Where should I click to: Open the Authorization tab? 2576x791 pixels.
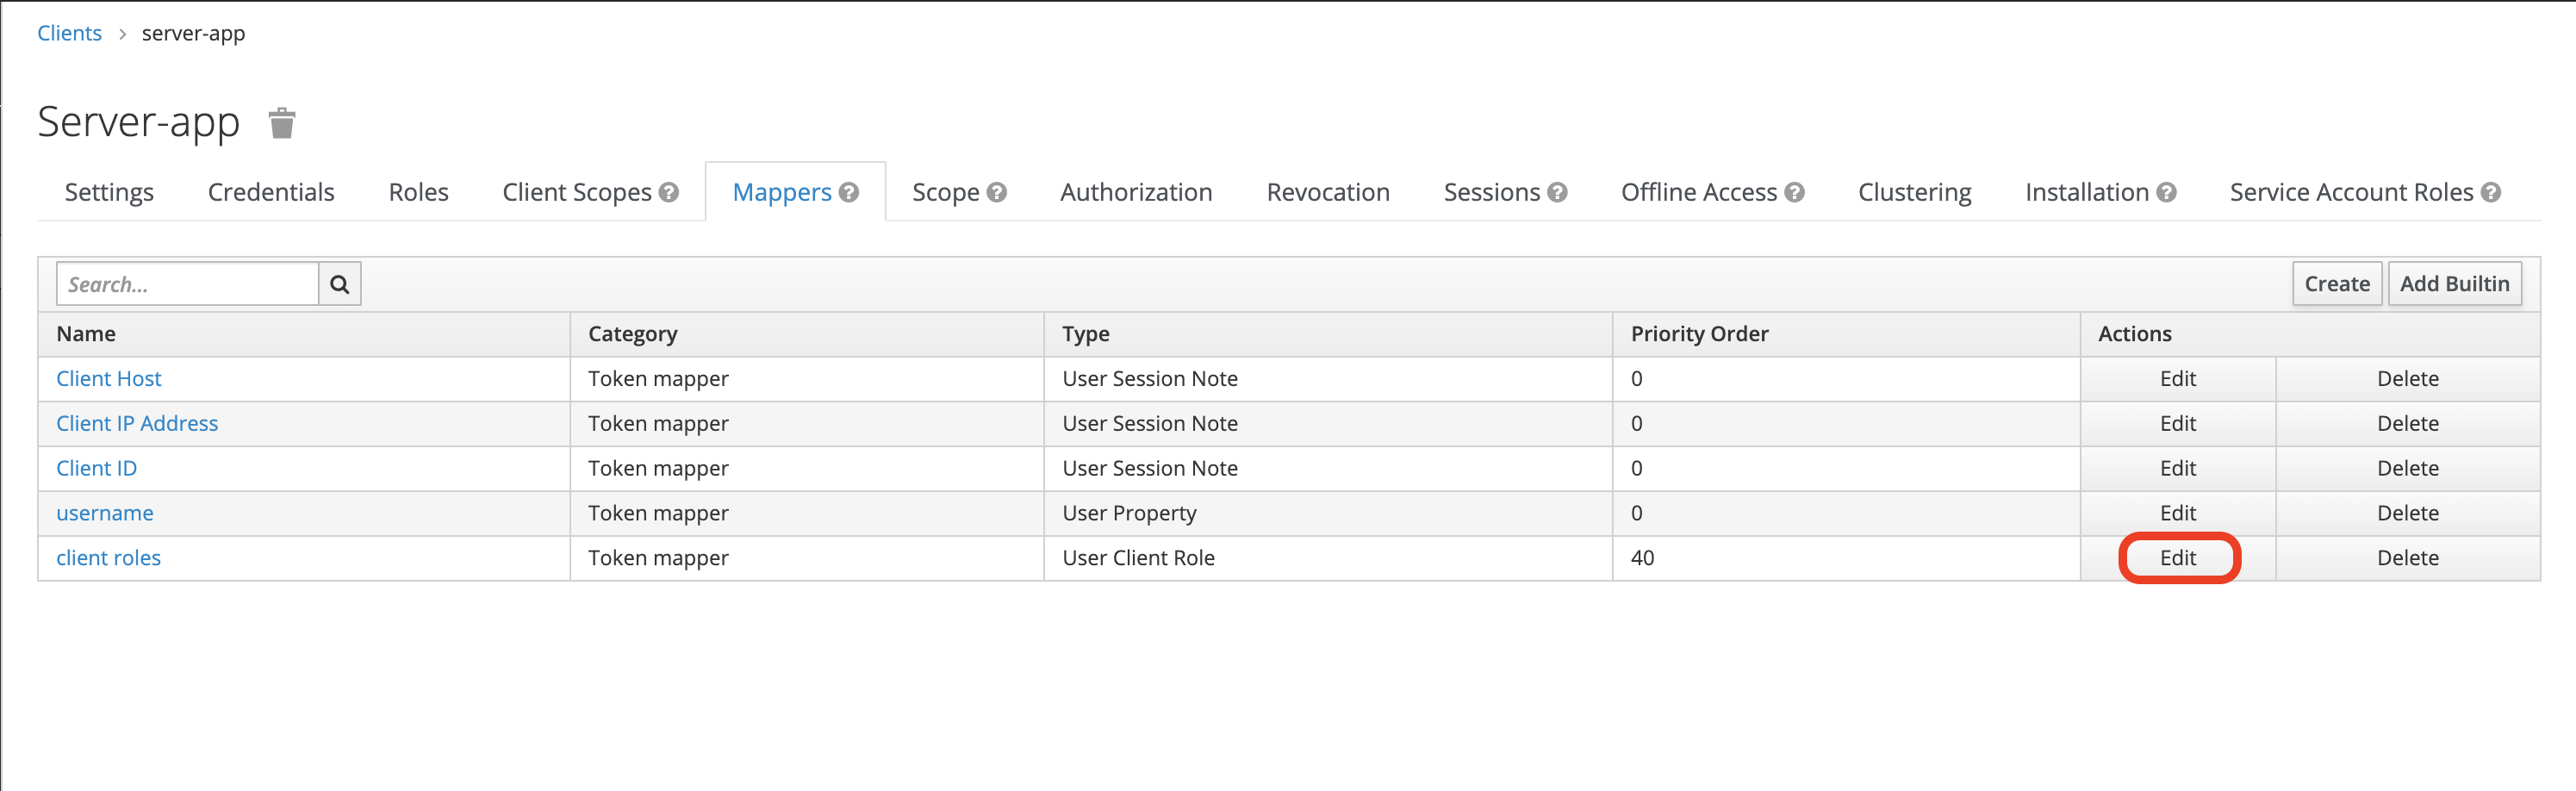1136,192
